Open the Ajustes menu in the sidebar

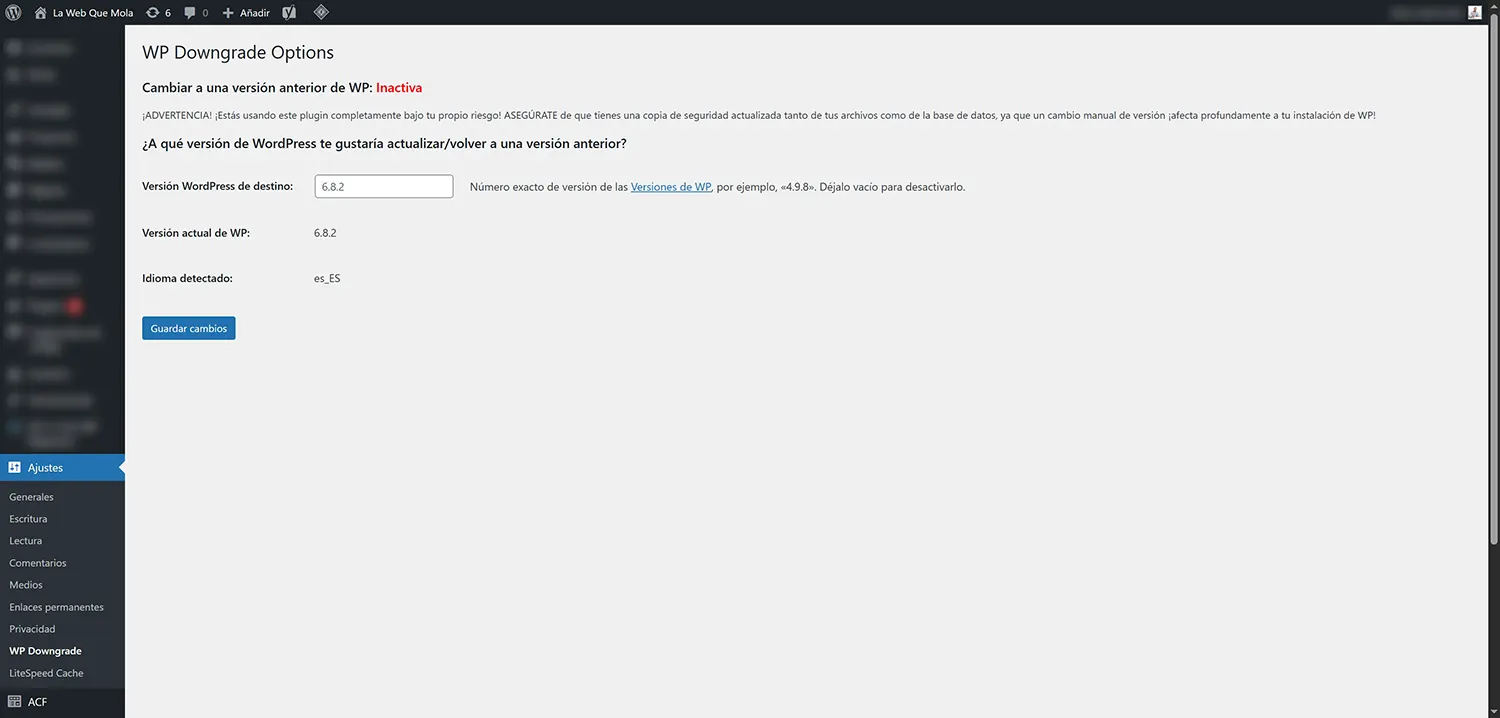pos(44,467)
